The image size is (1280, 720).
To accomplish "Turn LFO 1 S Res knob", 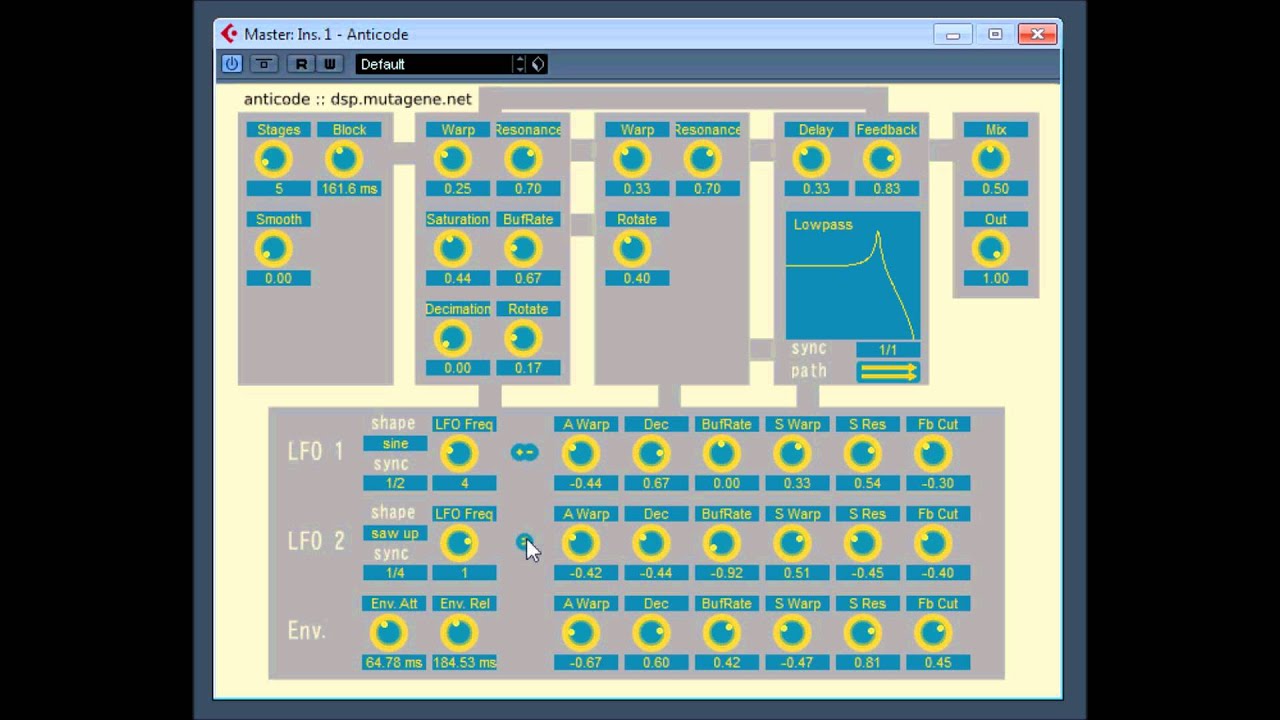I will pyautogui.click(x=862, y=453).
